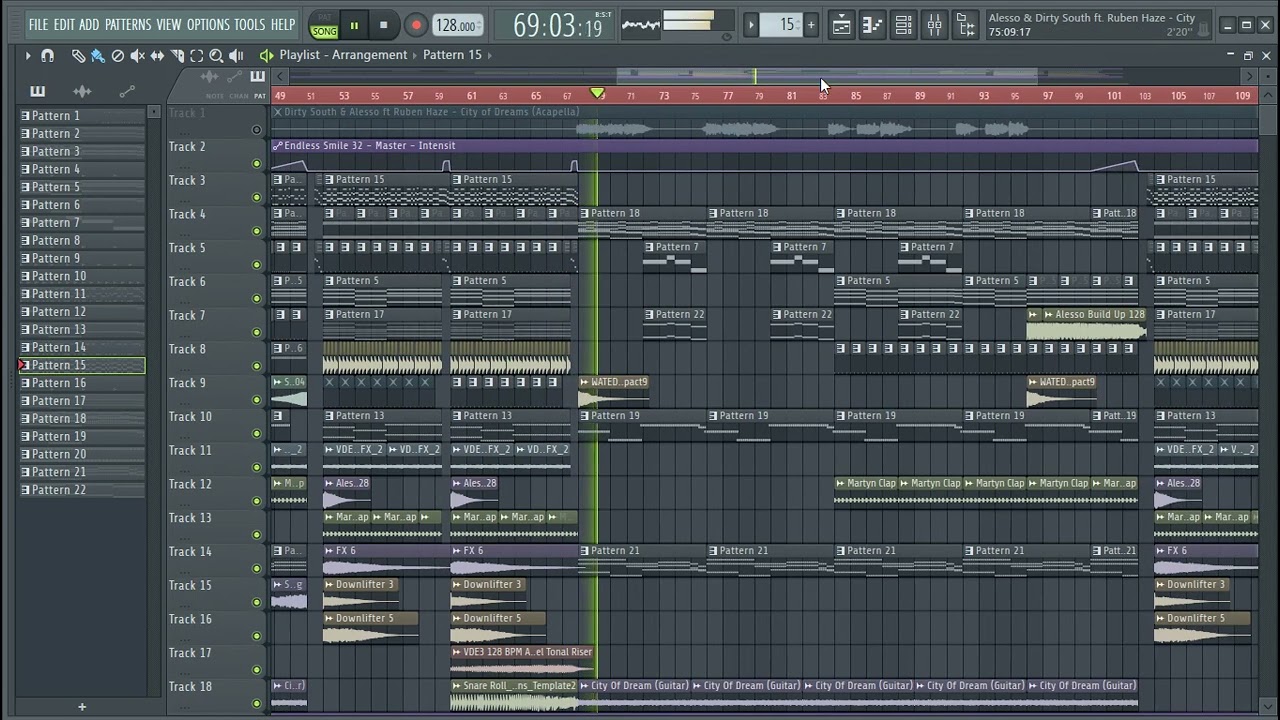1280x720 pixels.
Task: Open the HELP menu
Action: click(283, 24)
